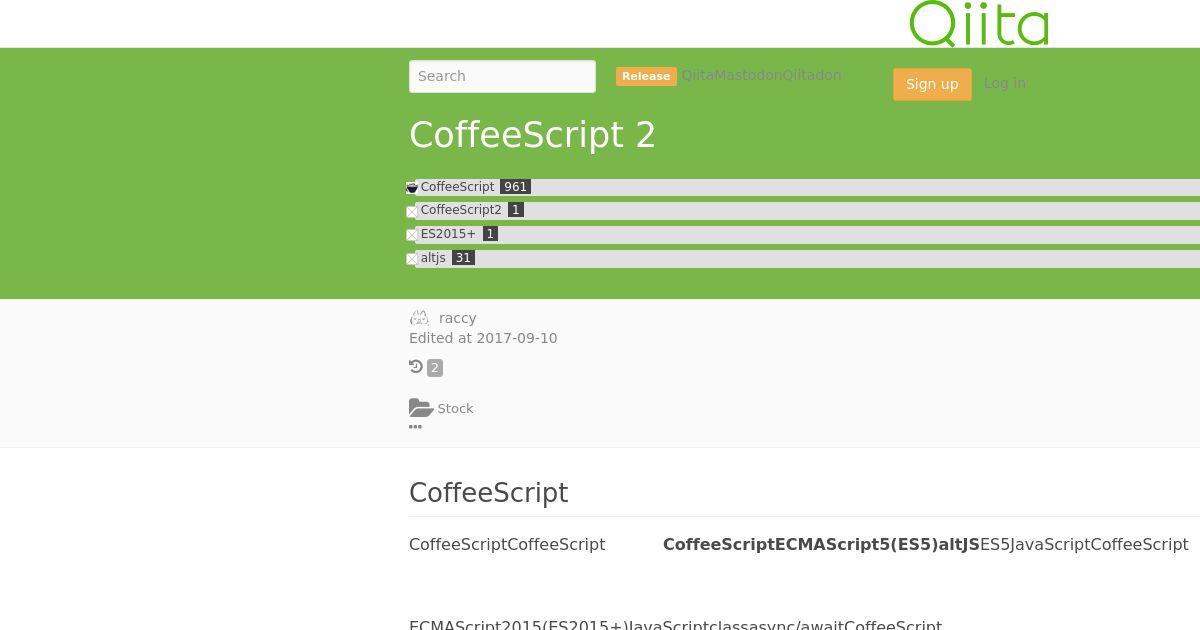The width and height of the screenshot is (1200, 630).
Task: Click the Sign up button
Action: click(932, 84)
